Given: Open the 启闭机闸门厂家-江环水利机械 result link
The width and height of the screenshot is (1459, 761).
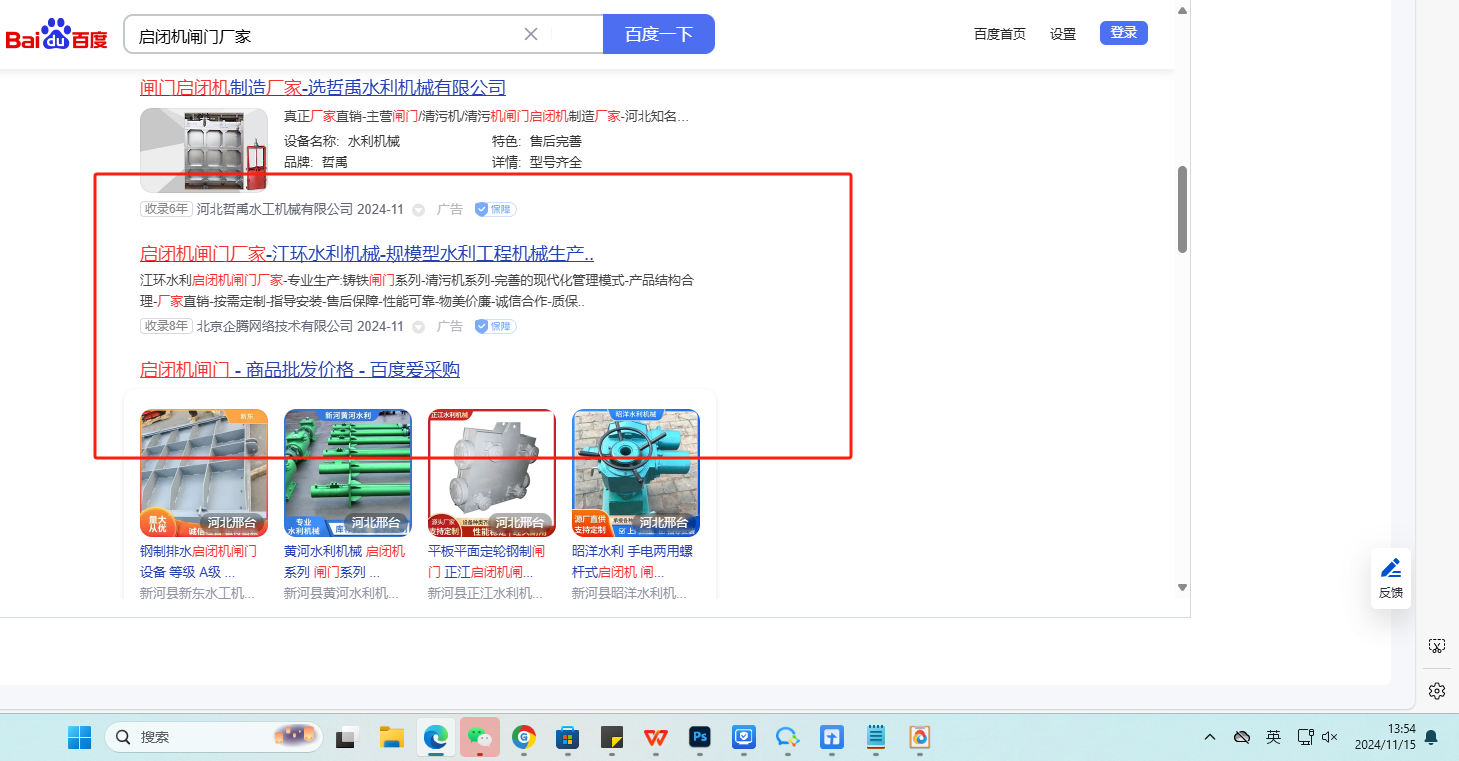Looking at the screenshot, I should tap(367, 254).
